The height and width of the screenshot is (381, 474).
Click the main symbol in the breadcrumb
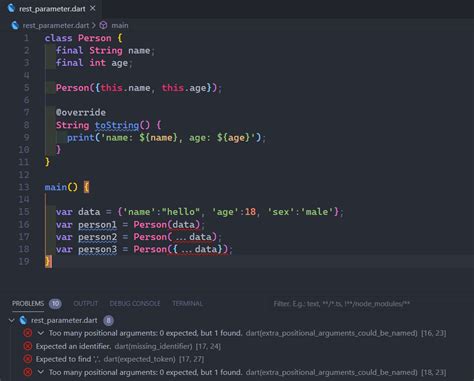(x=120, y=25)
